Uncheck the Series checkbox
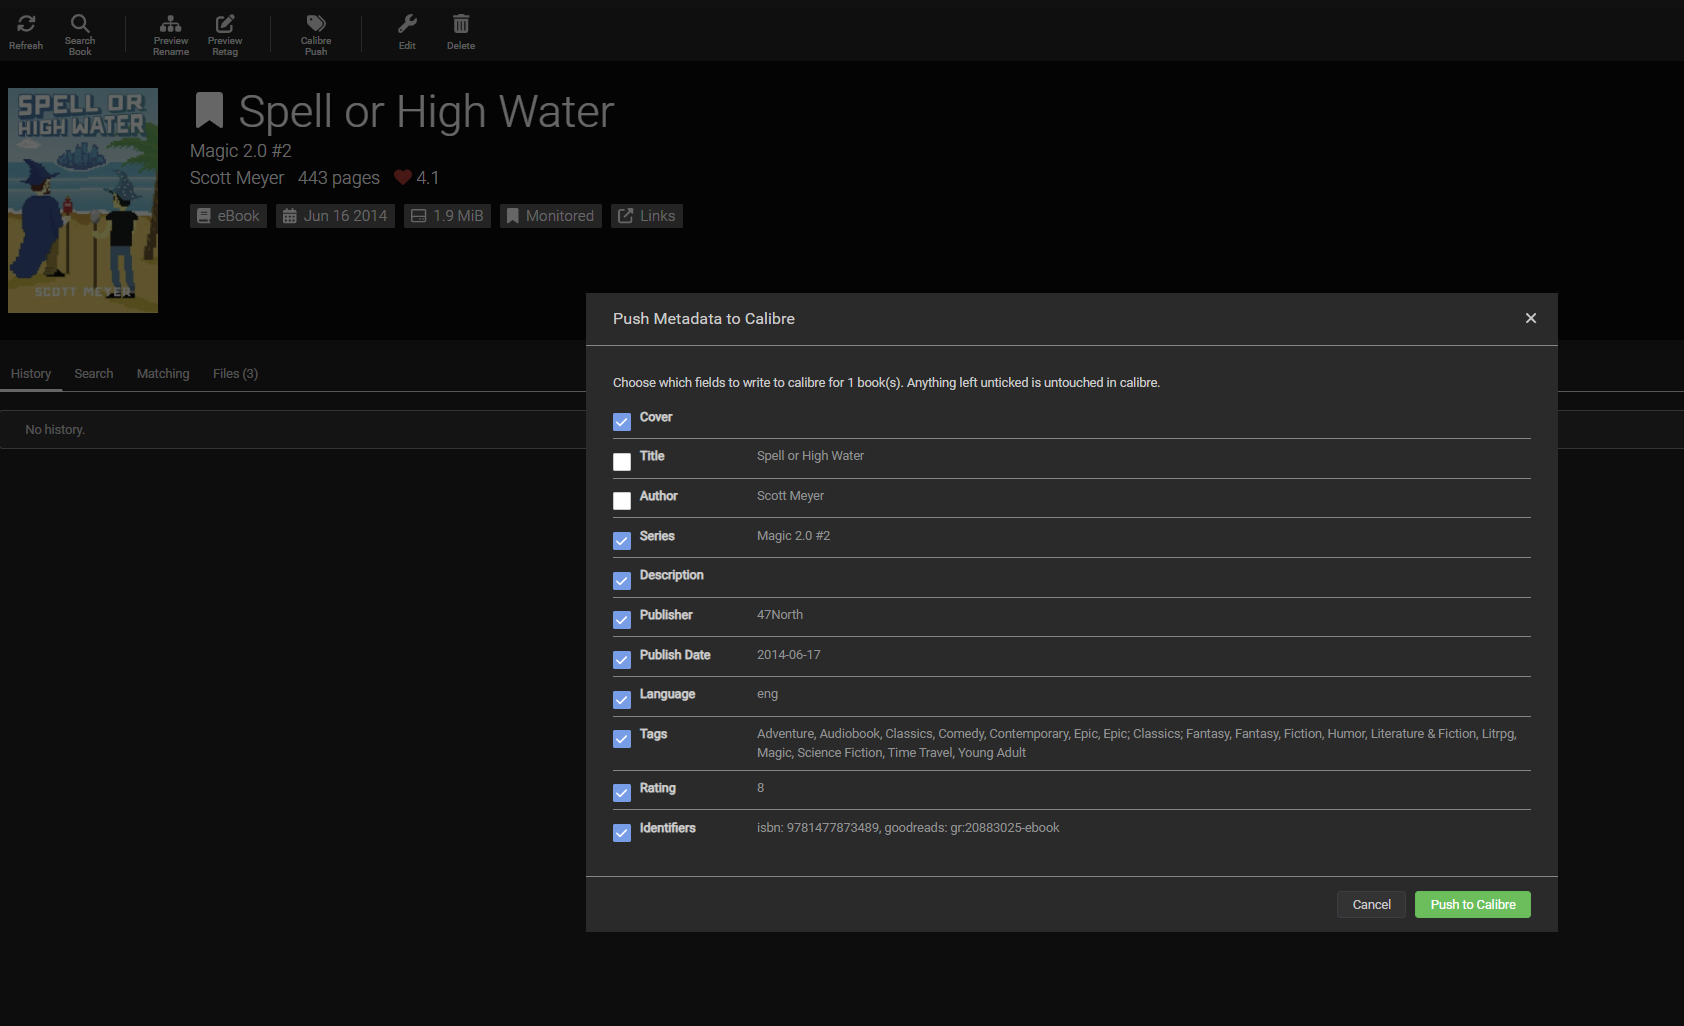1684x1026 pixels. (x=622, y=541)
